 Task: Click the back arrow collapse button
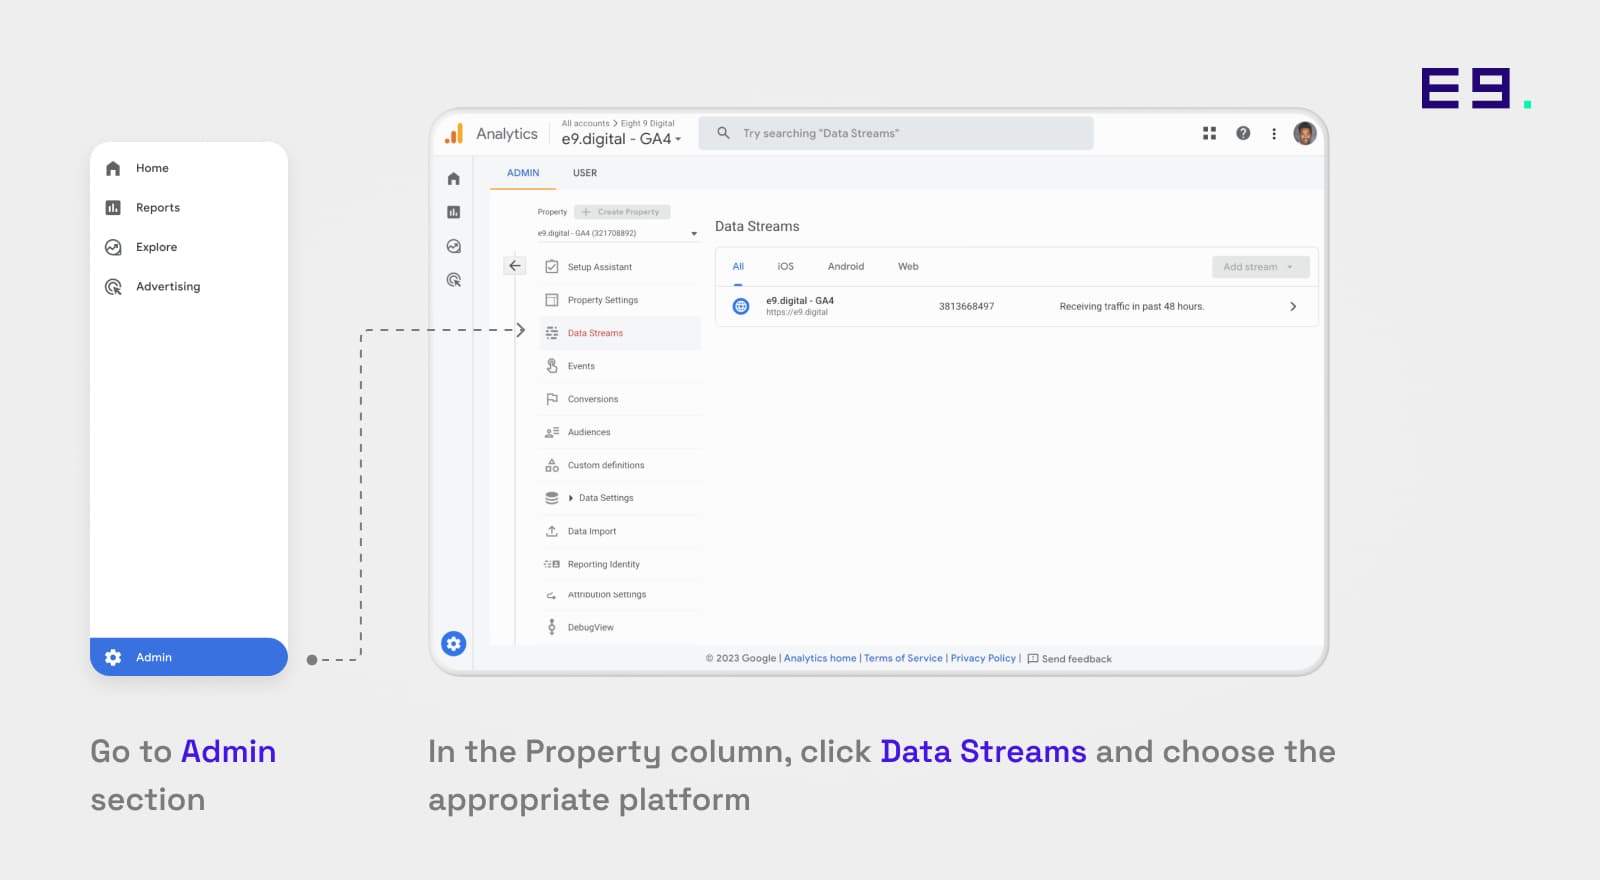click(515, 266)
